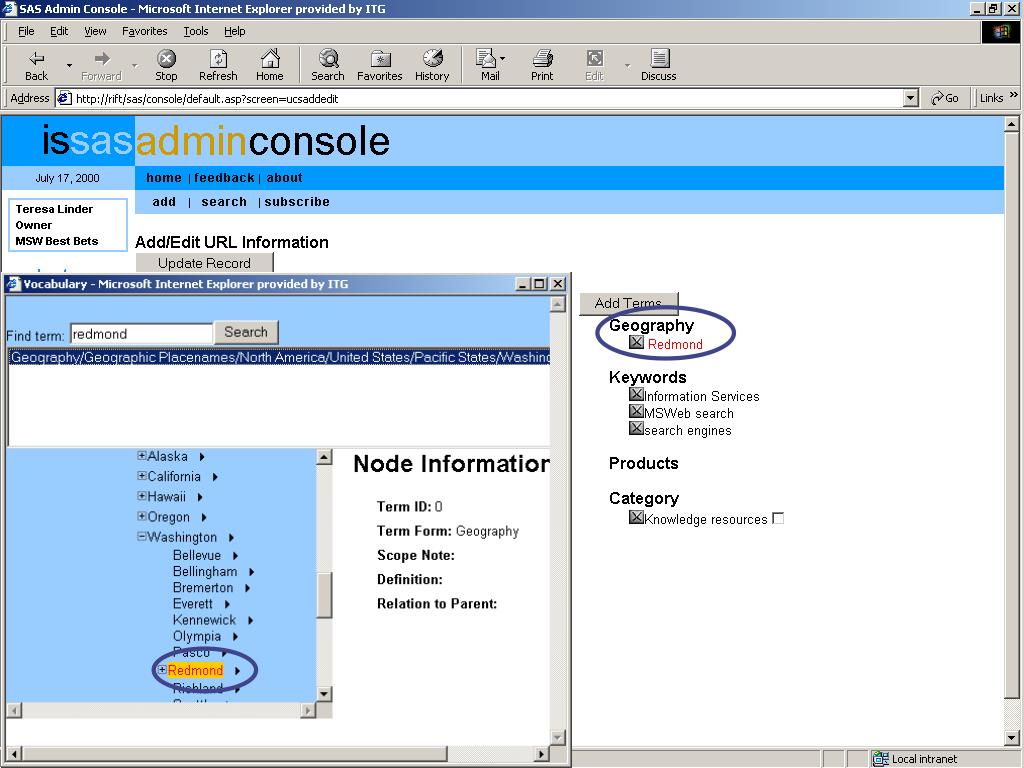Select Kennewick in the Washington tree
The height and width of the screenshot is (768, 1024).
pyautogui.click(x=204, y=620)
